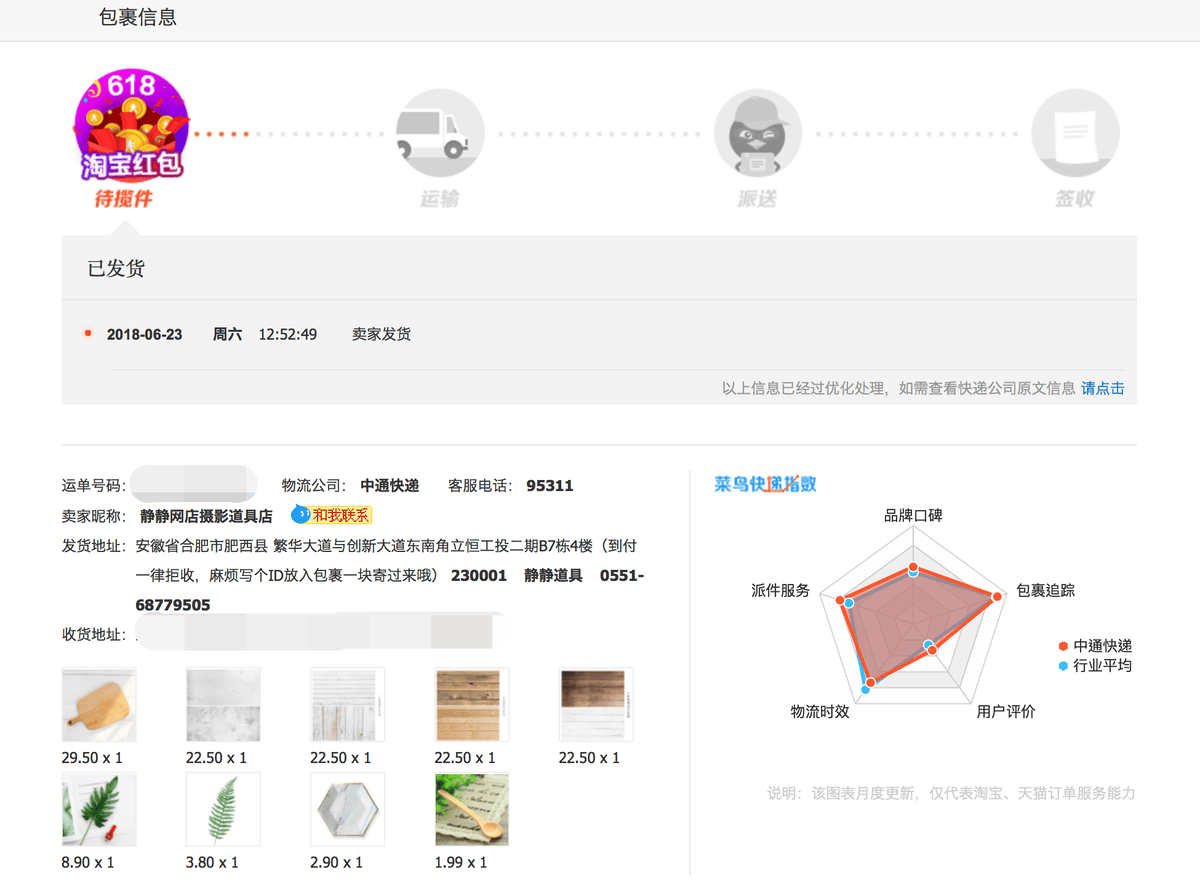
Task: Open the wooden spoon product thumbnail
Action: pos(471,809)
